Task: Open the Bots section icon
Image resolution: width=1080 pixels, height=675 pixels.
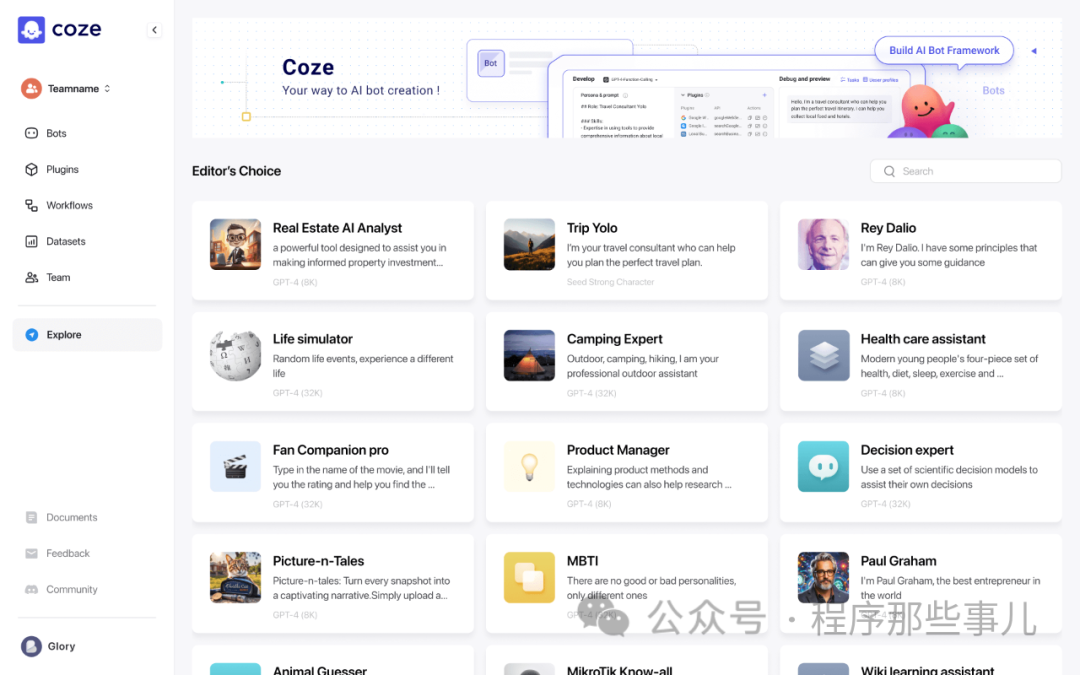Action: point(32,133)
